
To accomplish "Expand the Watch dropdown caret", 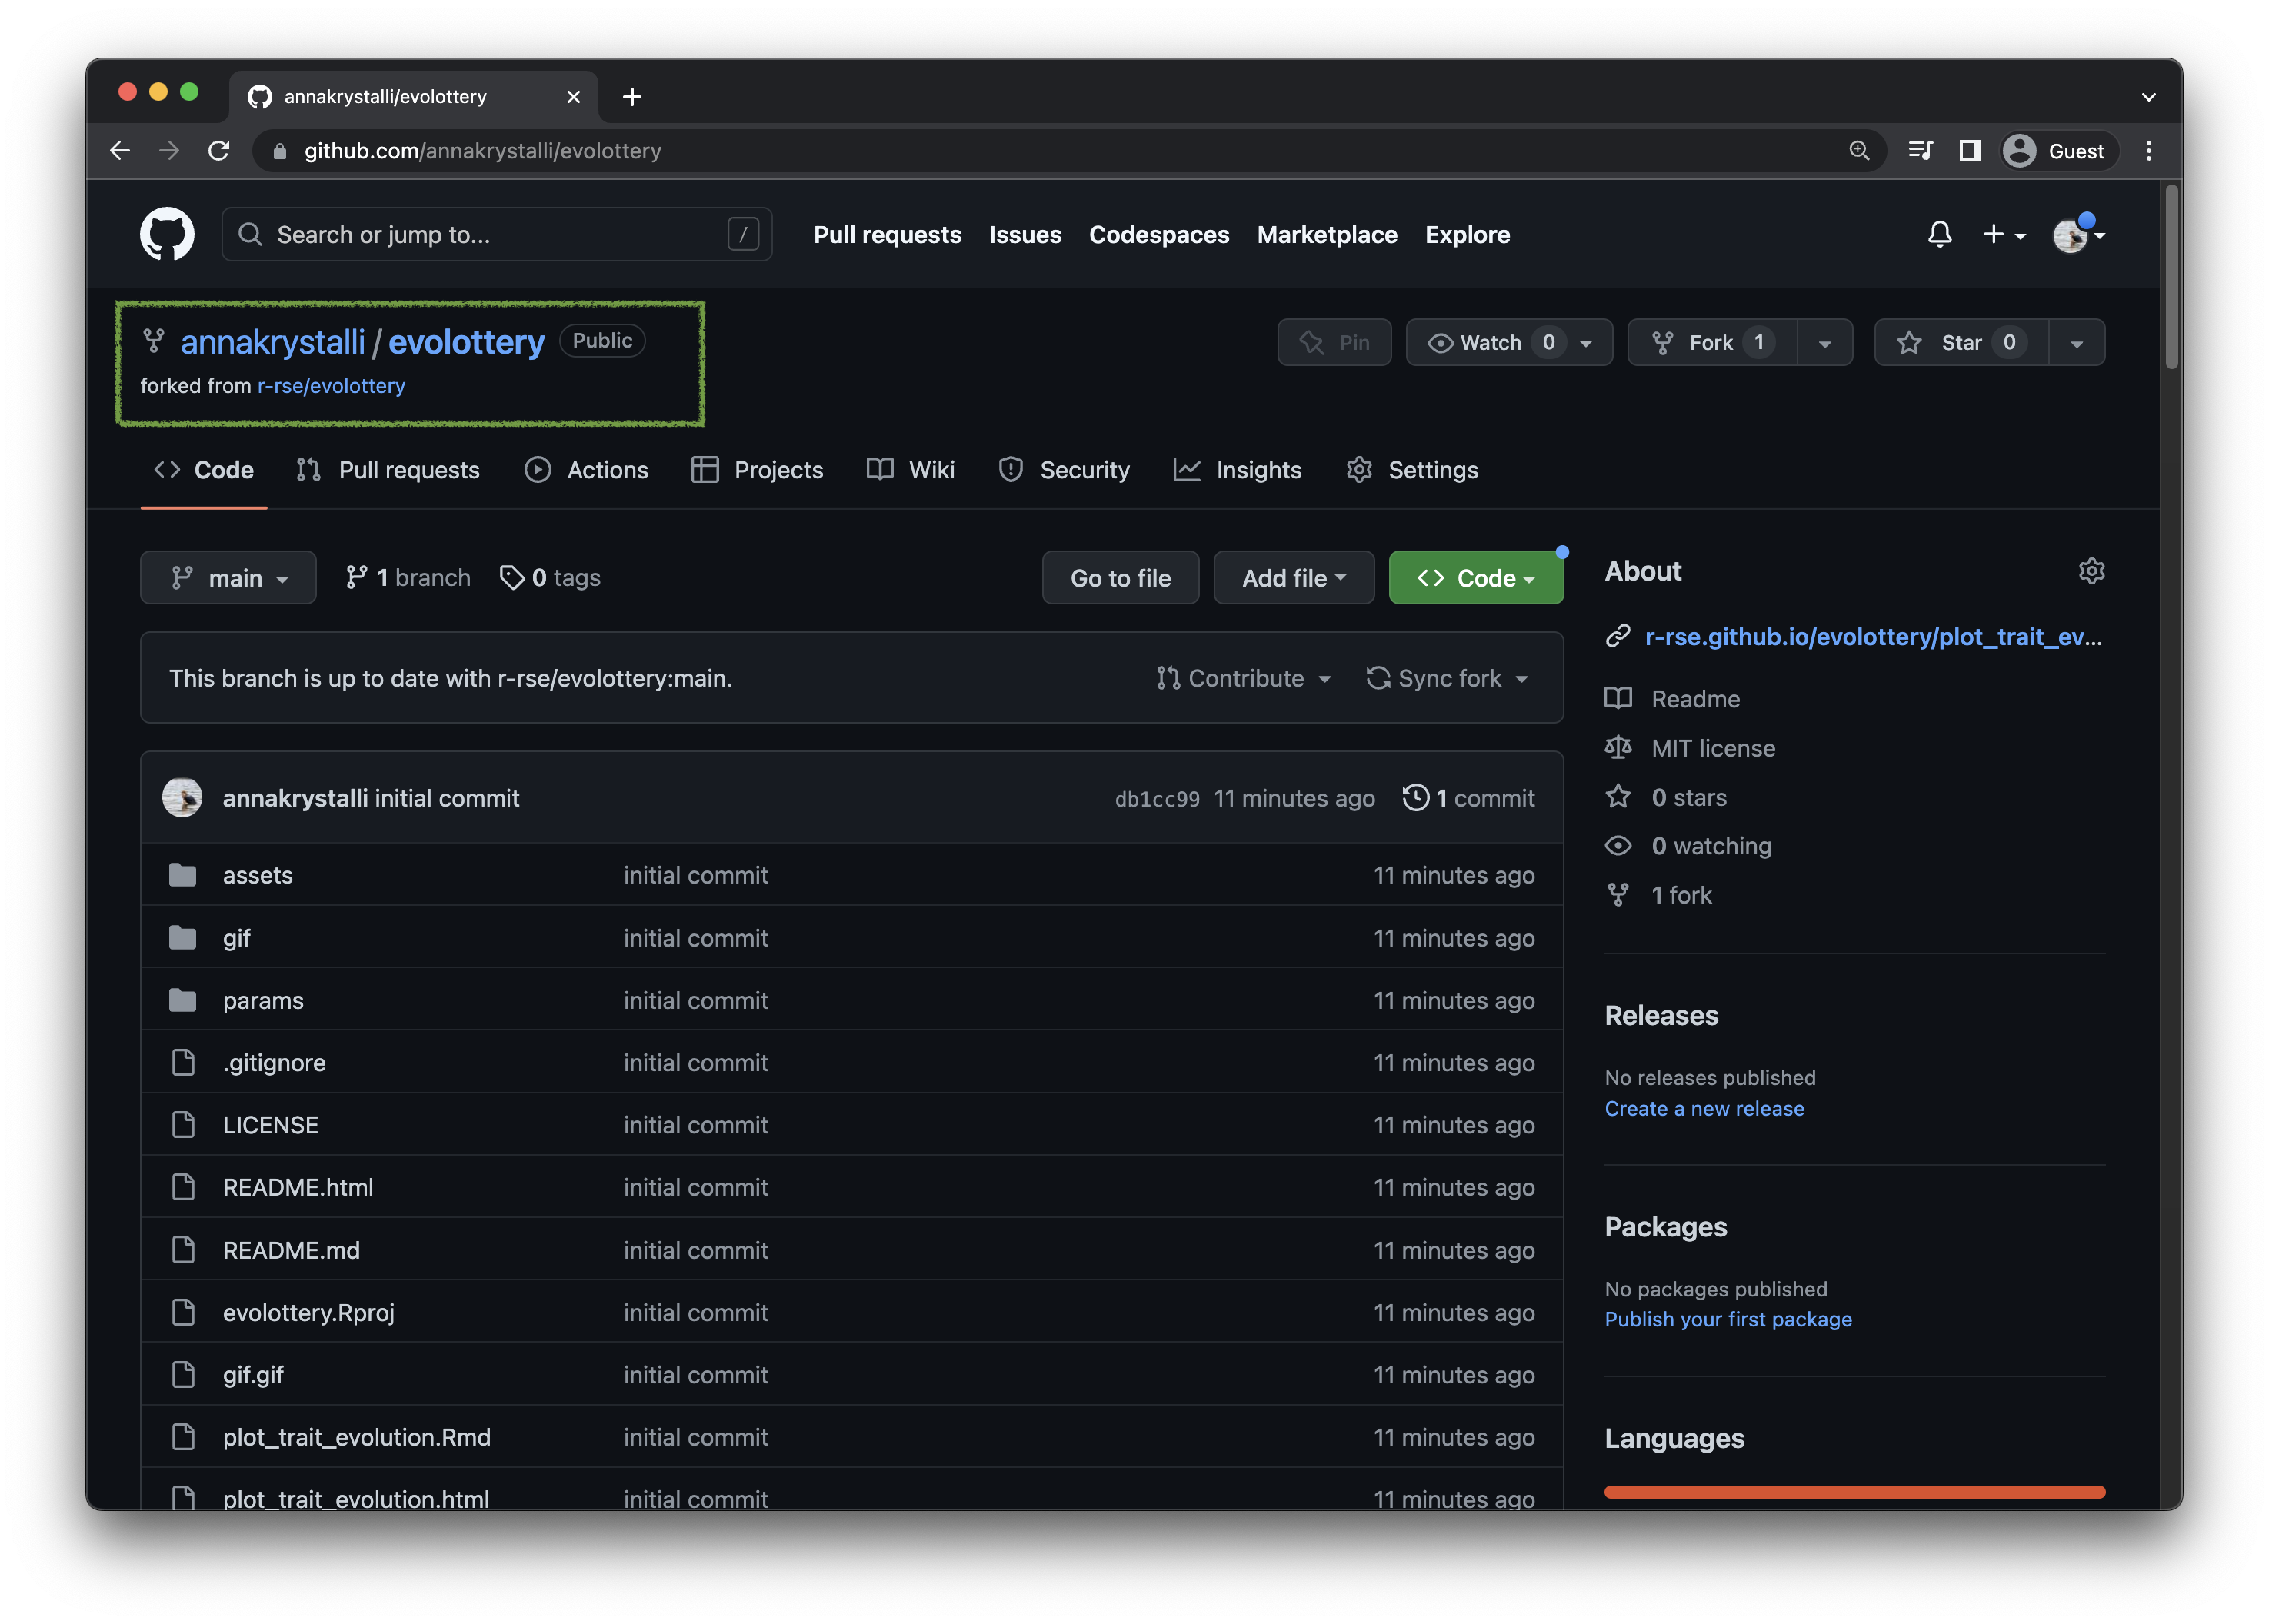I will (x=1585, y=343).
